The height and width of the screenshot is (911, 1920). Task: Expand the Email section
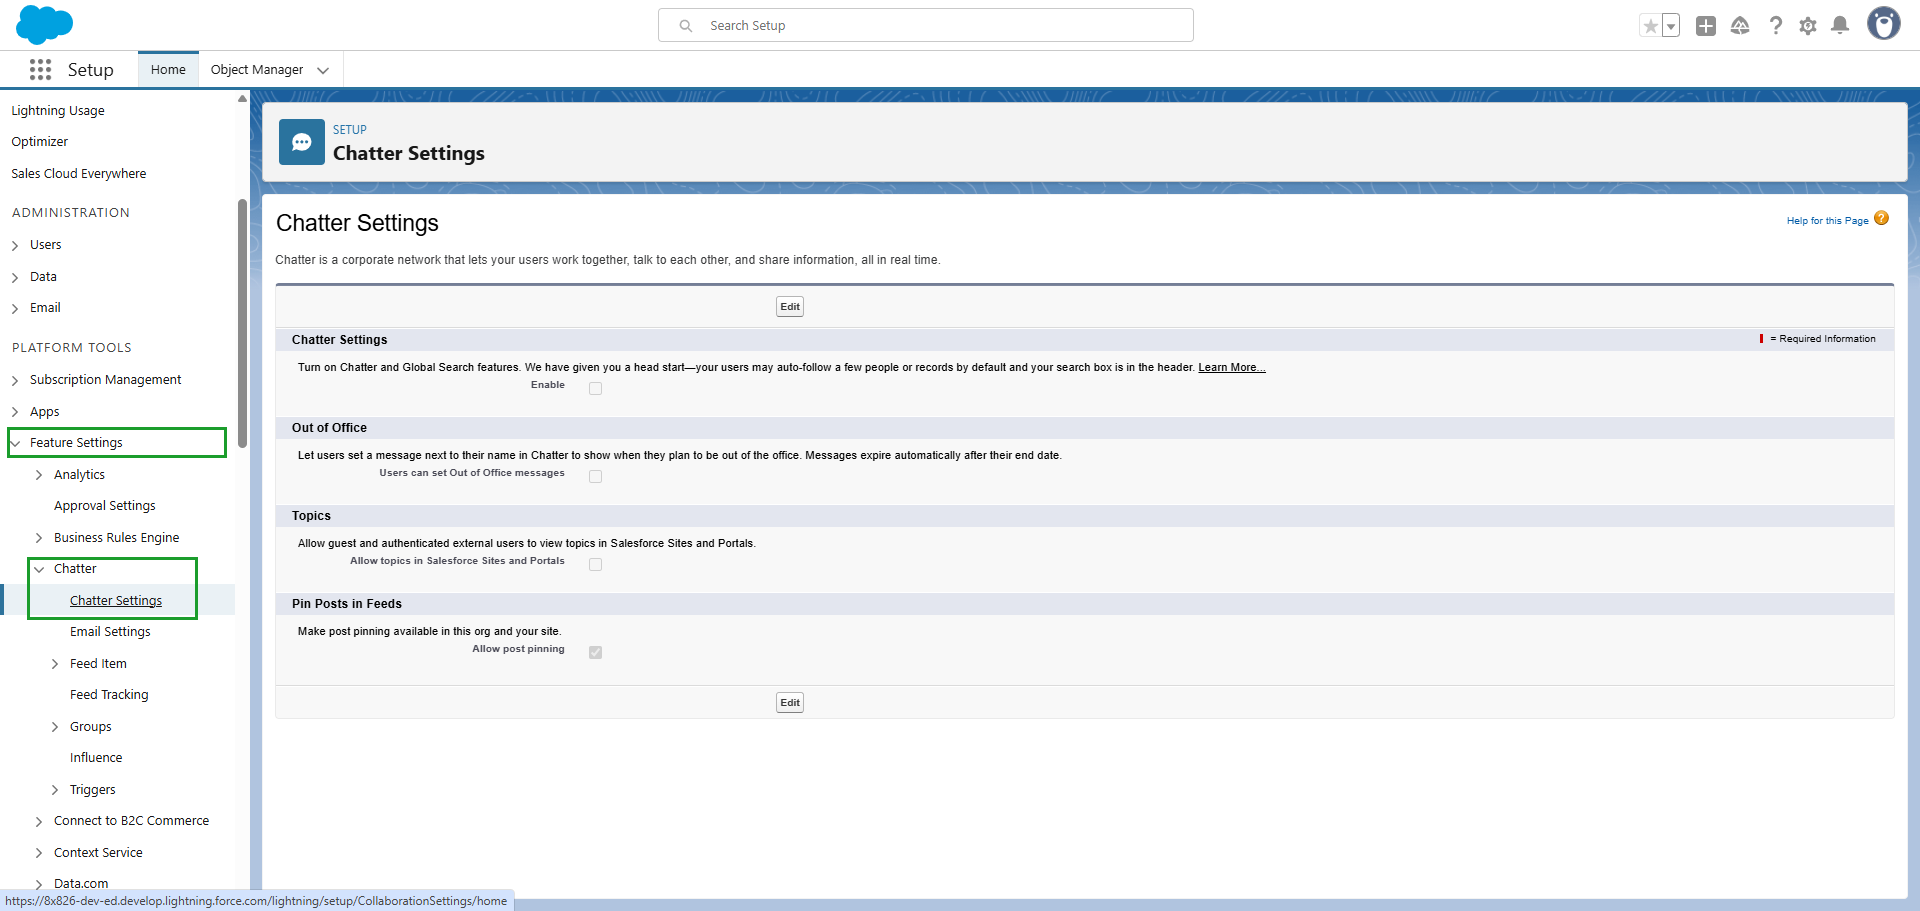(15, 308)
